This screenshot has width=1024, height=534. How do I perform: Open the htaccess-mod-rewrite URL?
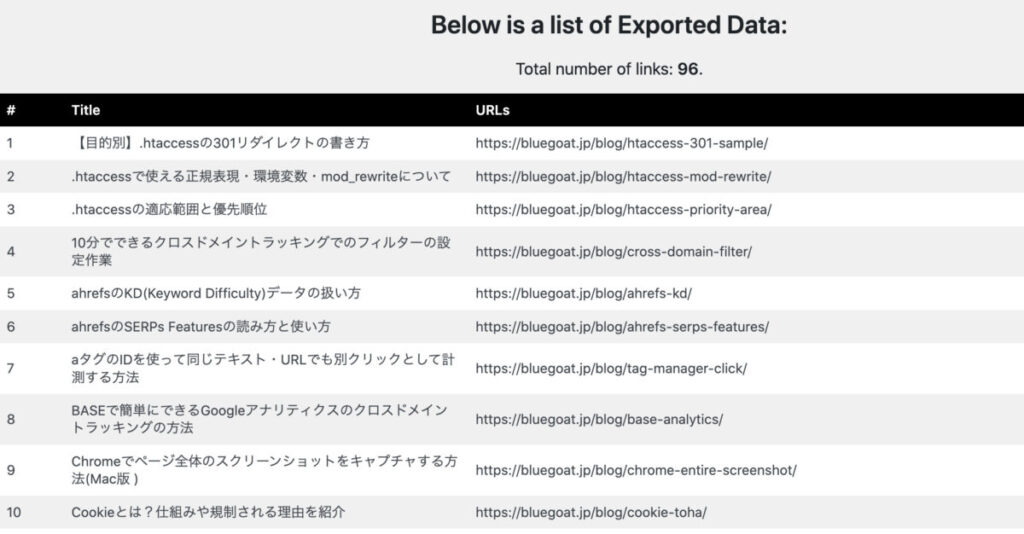point(623,176)
